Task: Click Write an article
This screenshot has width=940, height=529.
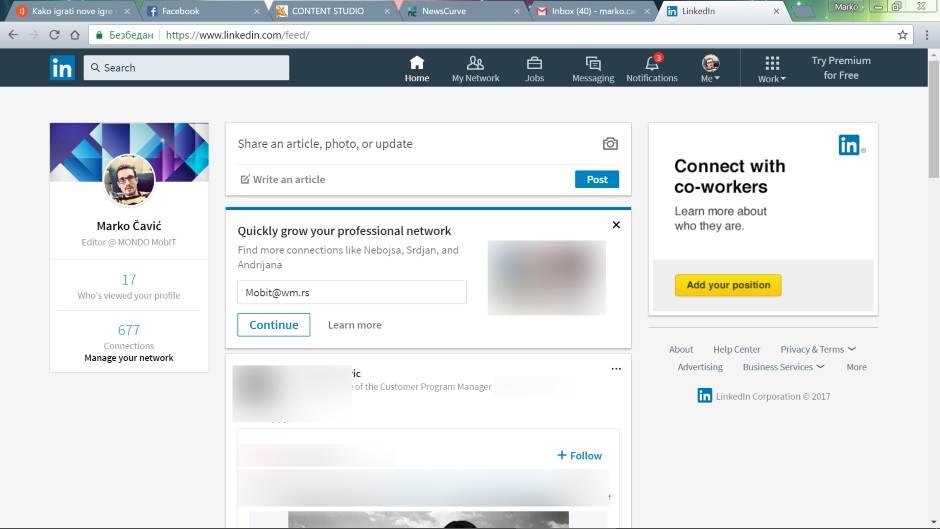Action: click(x=282, y=179)
